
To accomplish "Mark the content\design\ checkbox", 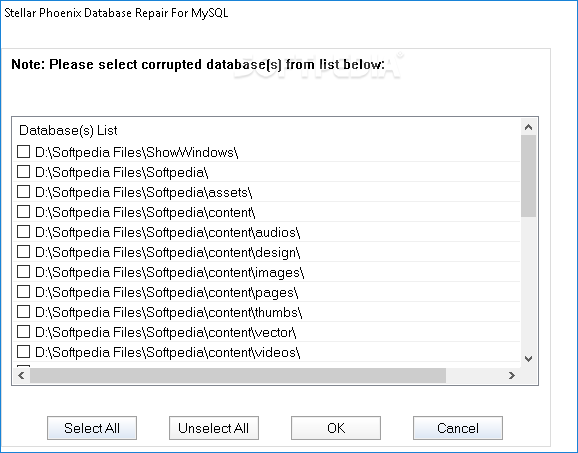I will tap(24, 251).
